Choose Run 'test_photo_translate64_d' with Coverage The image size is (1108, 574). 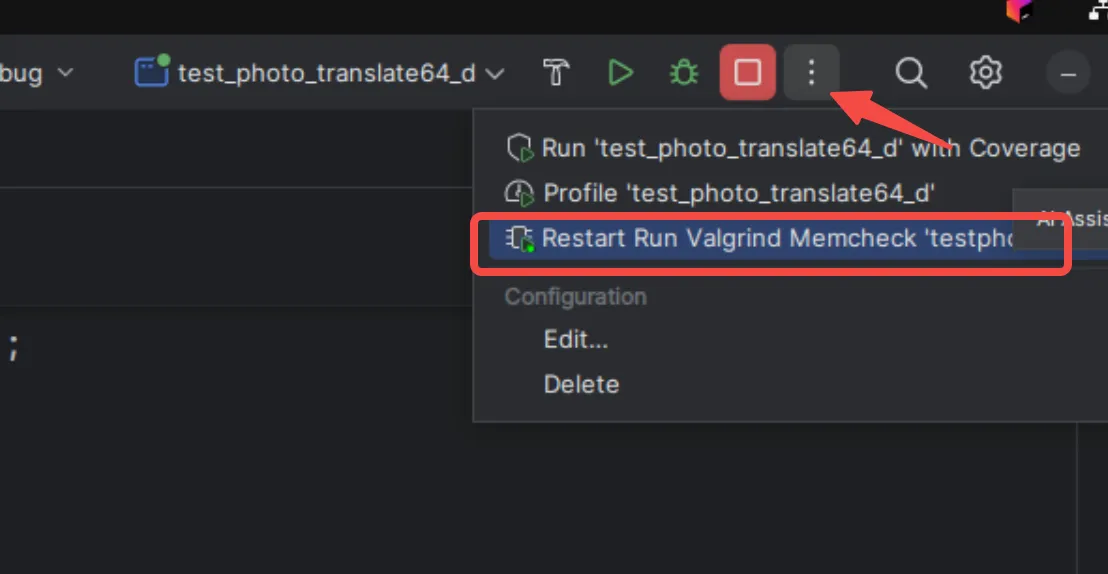[794, 148]
